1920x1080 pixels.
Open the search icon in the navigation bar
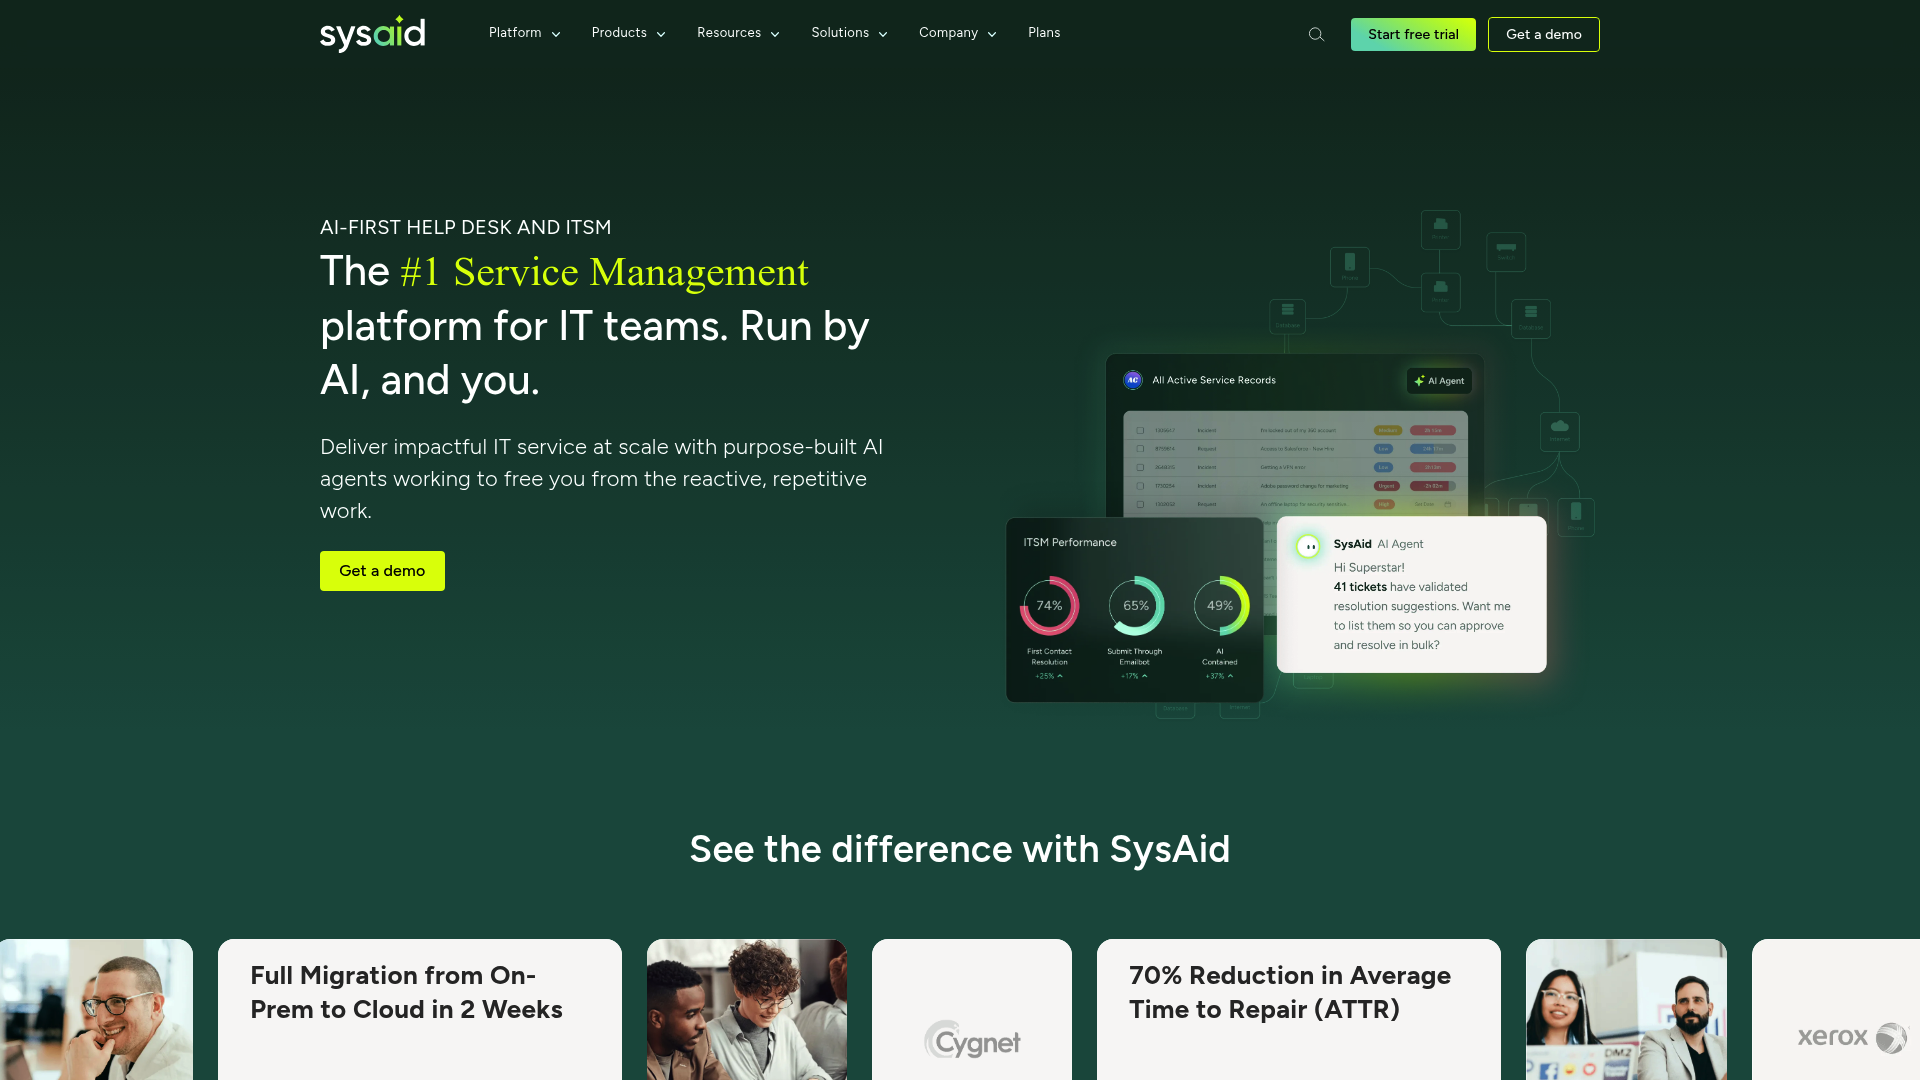[x=1316, y=33]
